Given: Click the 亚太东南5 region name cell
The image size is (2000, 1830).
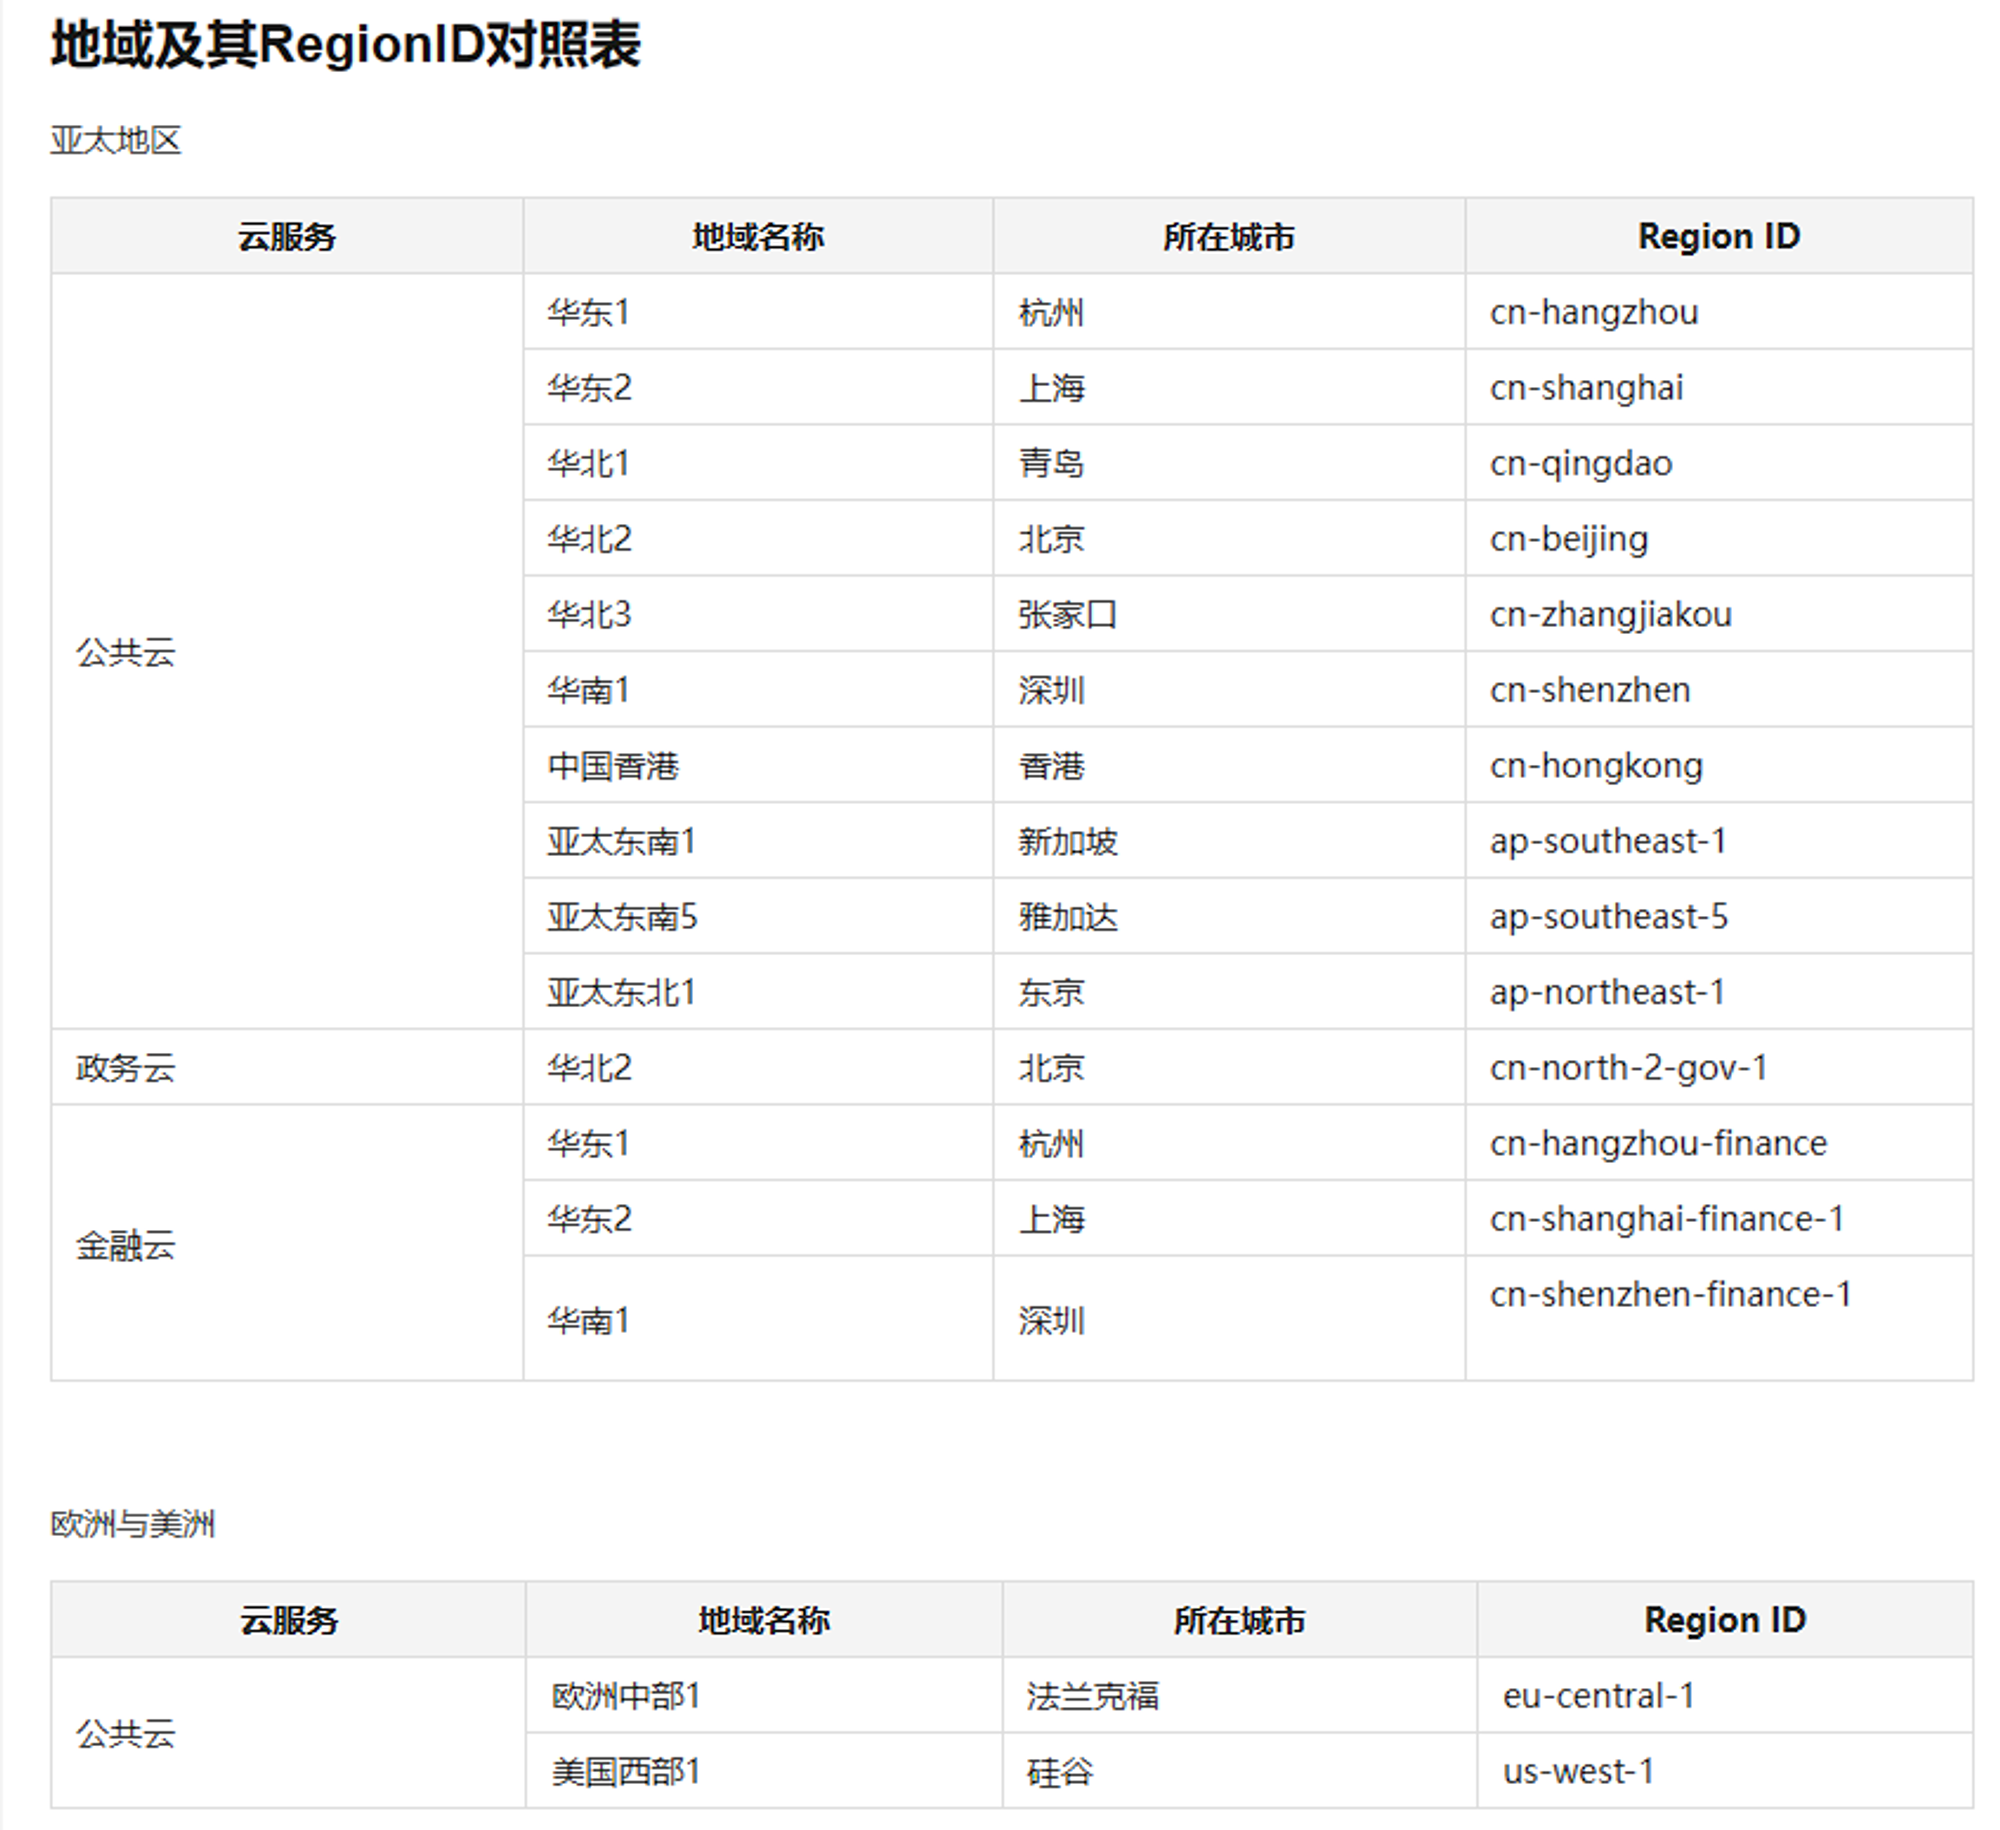Looking at the screenshot, I should point(758,916).
